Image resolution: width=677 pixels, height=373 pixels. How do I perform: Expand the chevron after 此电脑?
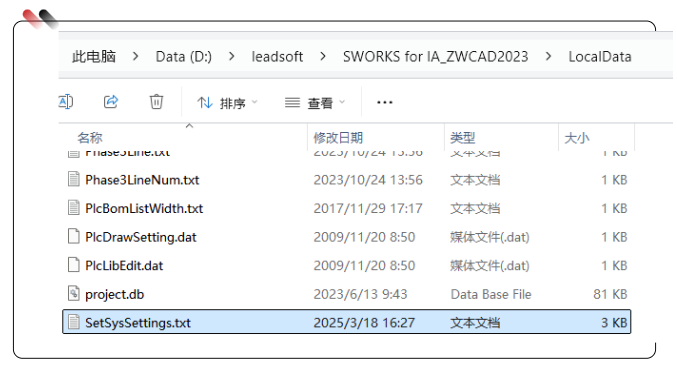pos(136,56)
